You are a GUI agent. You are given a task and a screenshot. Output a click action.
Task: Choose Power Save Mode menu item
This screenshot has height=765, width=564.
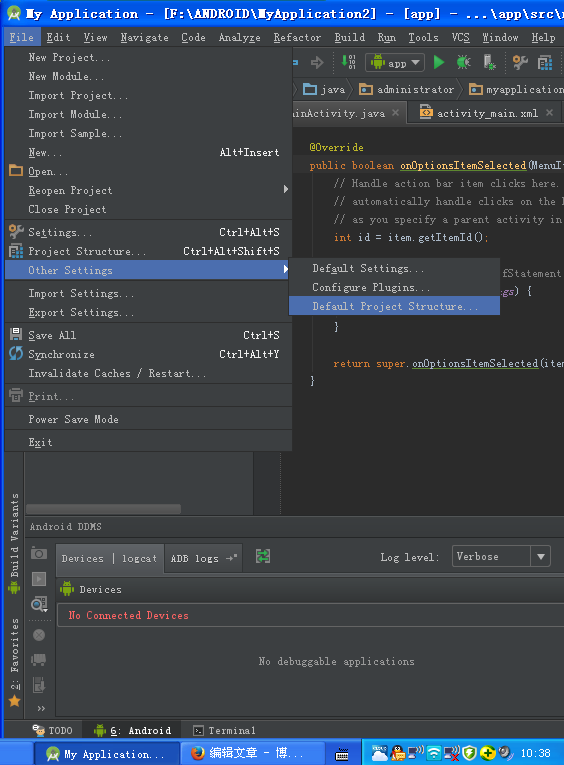pos(148,419)
